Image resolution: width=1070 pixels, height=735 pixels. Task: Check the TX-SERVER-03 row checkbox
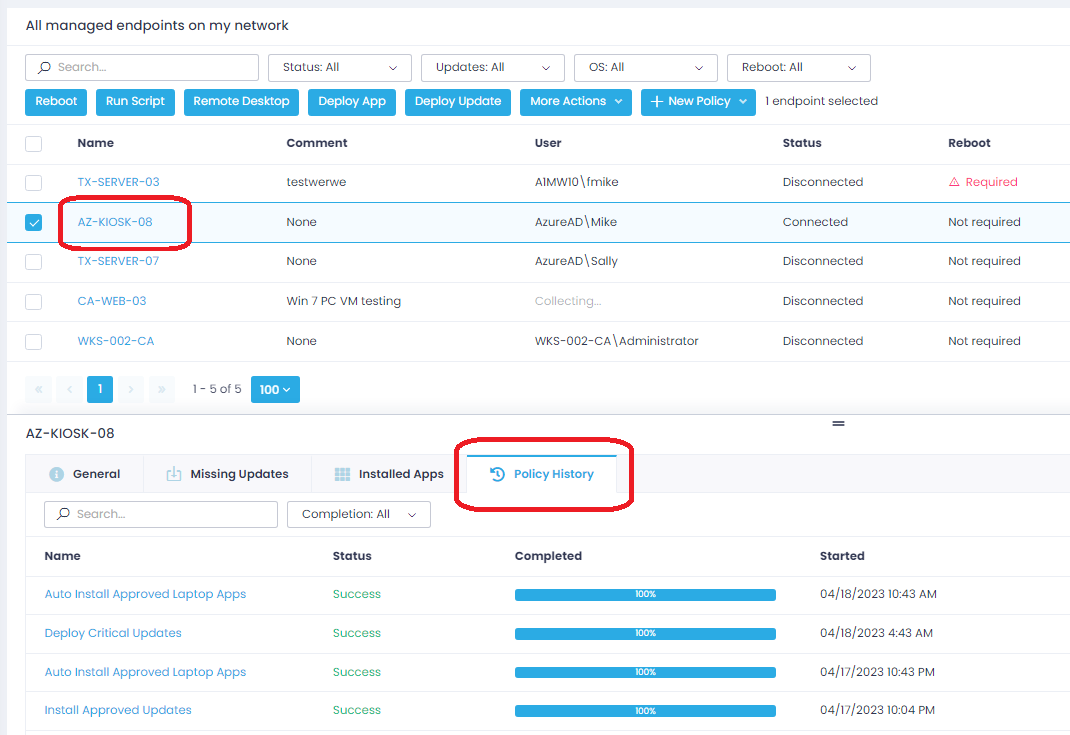tap(34, 183)
